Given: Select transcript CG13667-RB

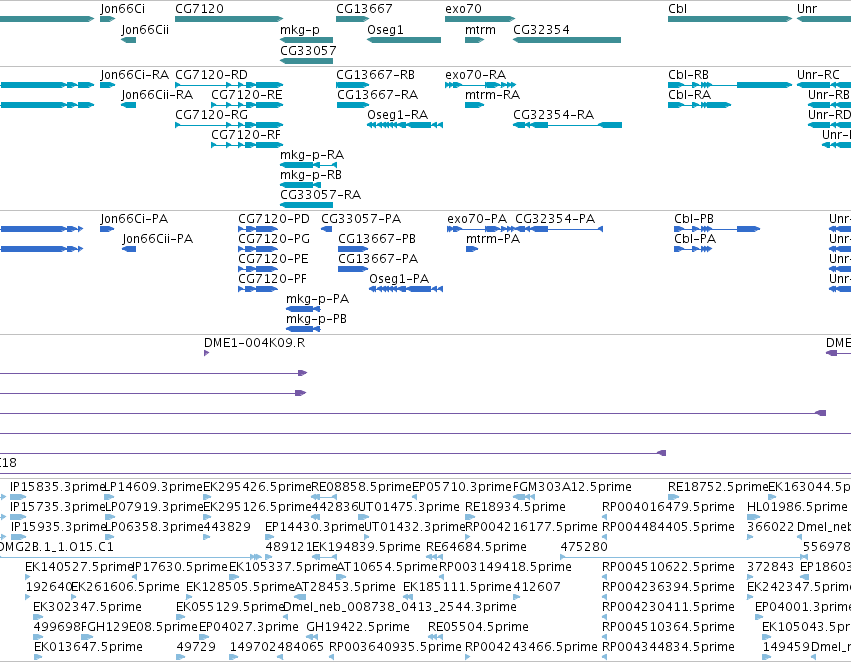Looking at the screenshot, I should point(352,85).
